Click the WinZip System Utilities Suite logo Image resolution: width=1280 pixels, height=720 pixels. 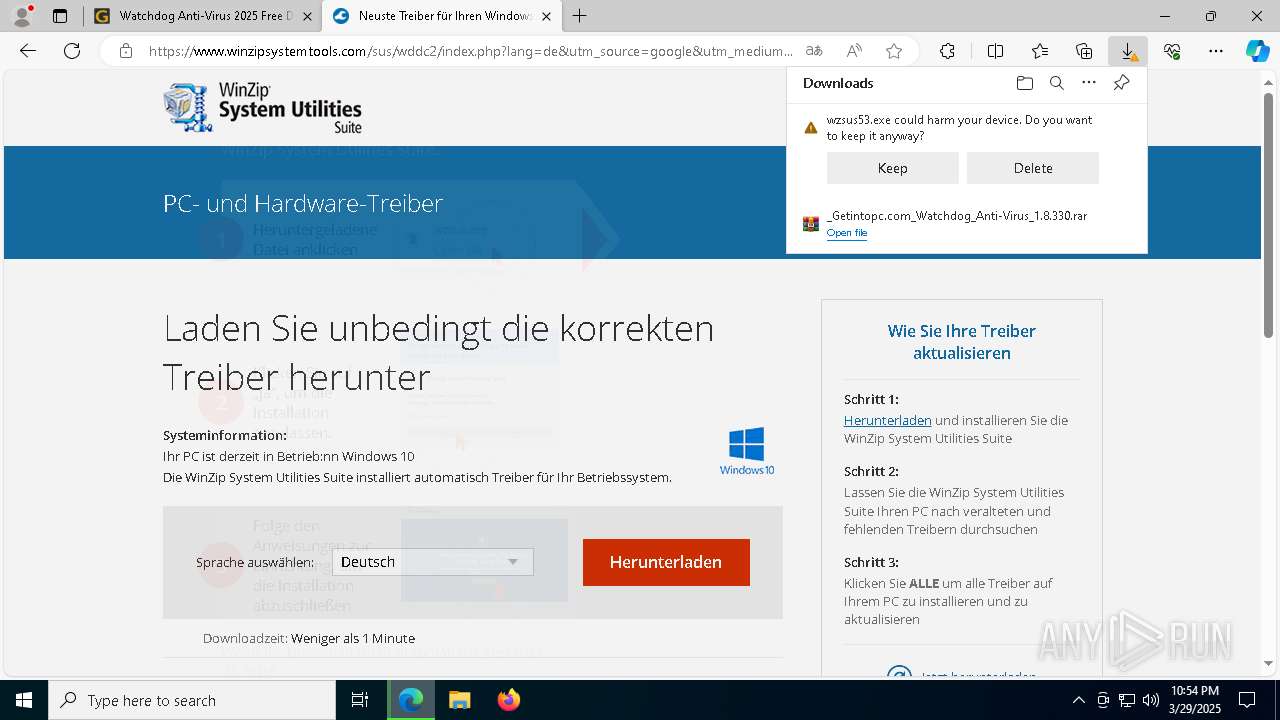pyautogui.click(x=263, y=107)
